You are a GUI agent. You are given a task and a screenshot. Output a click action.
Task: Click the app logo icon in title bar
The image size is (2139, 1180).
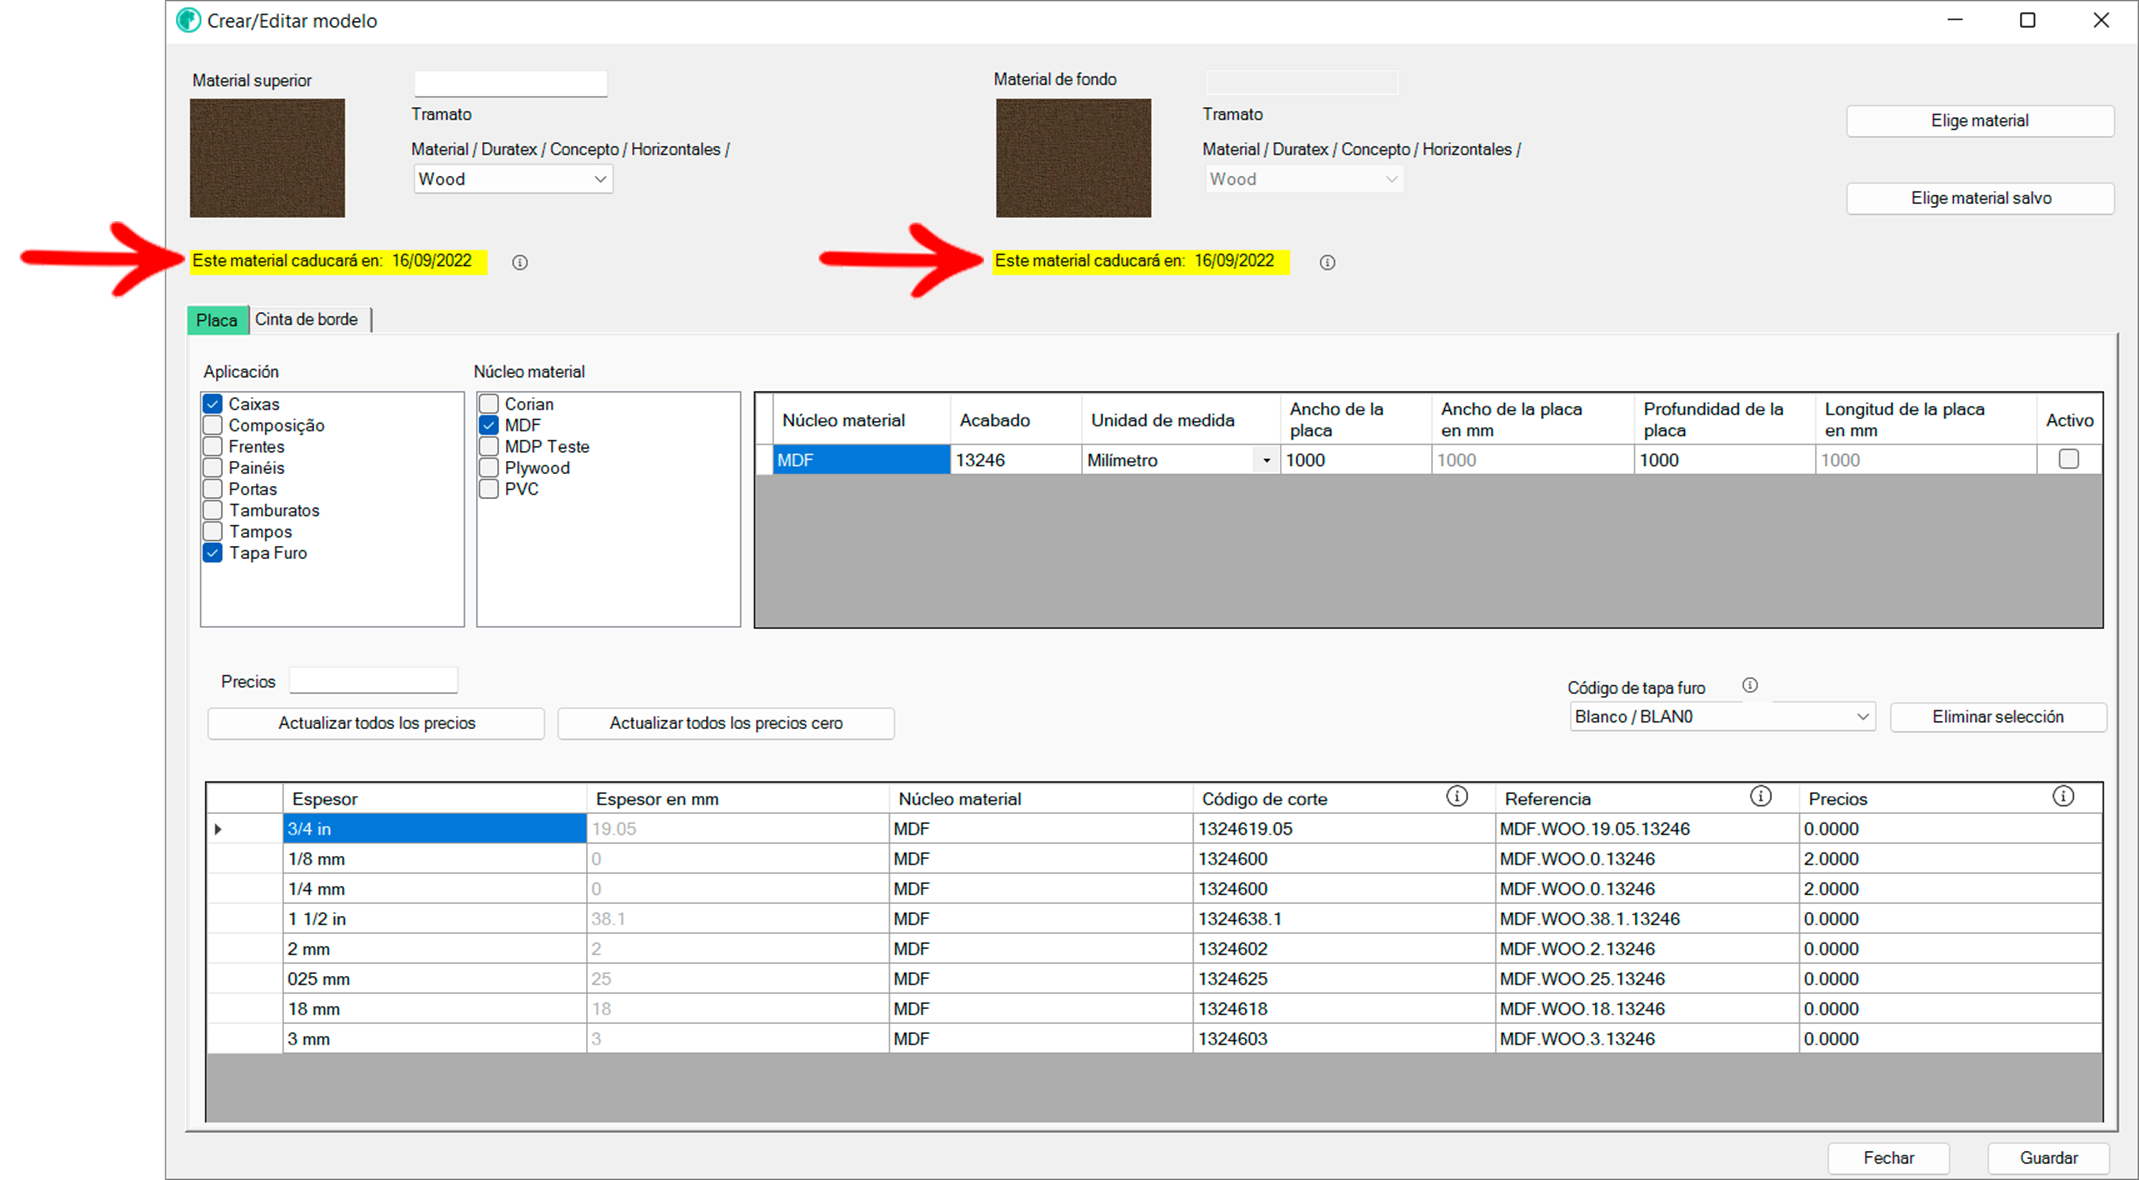click(x=188, y=20)
